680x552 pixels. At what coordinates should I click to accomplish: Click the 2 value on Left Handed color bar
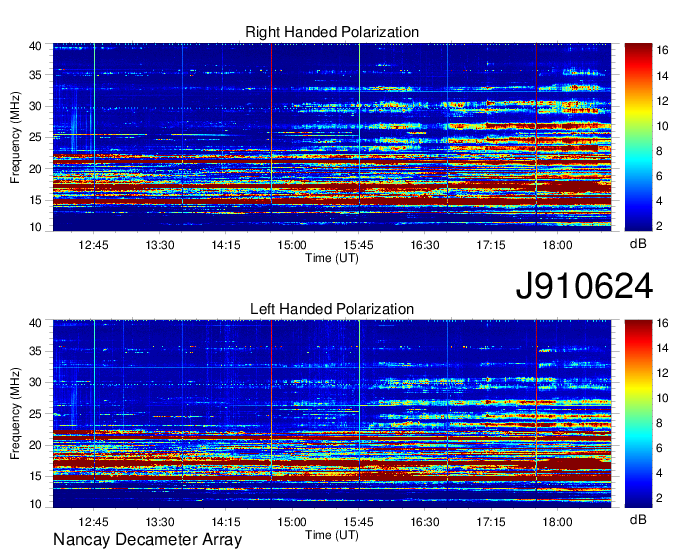[659, 498]
